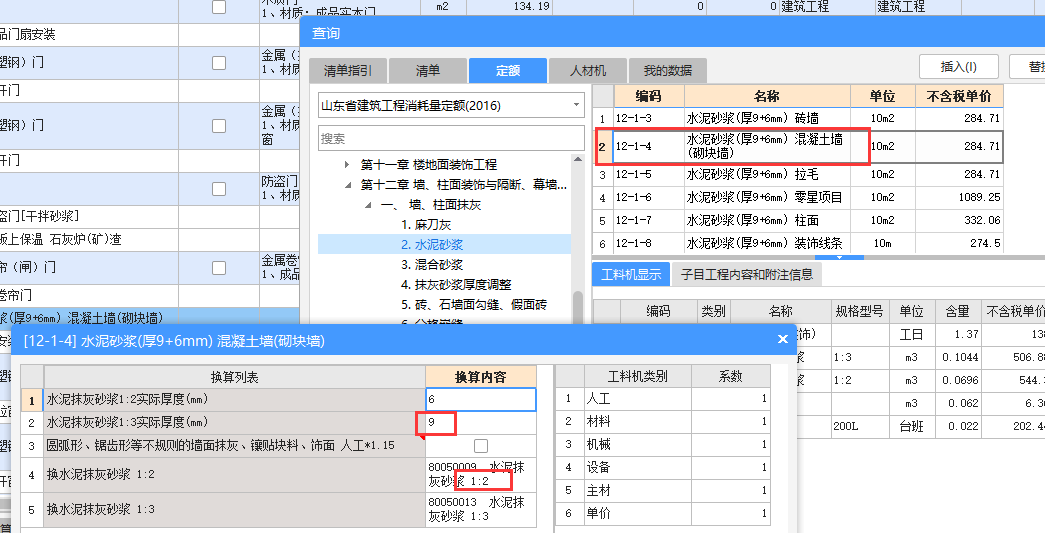Select quota row 12-1-4 混凝土墙(砌块墙)

(798, 147)
